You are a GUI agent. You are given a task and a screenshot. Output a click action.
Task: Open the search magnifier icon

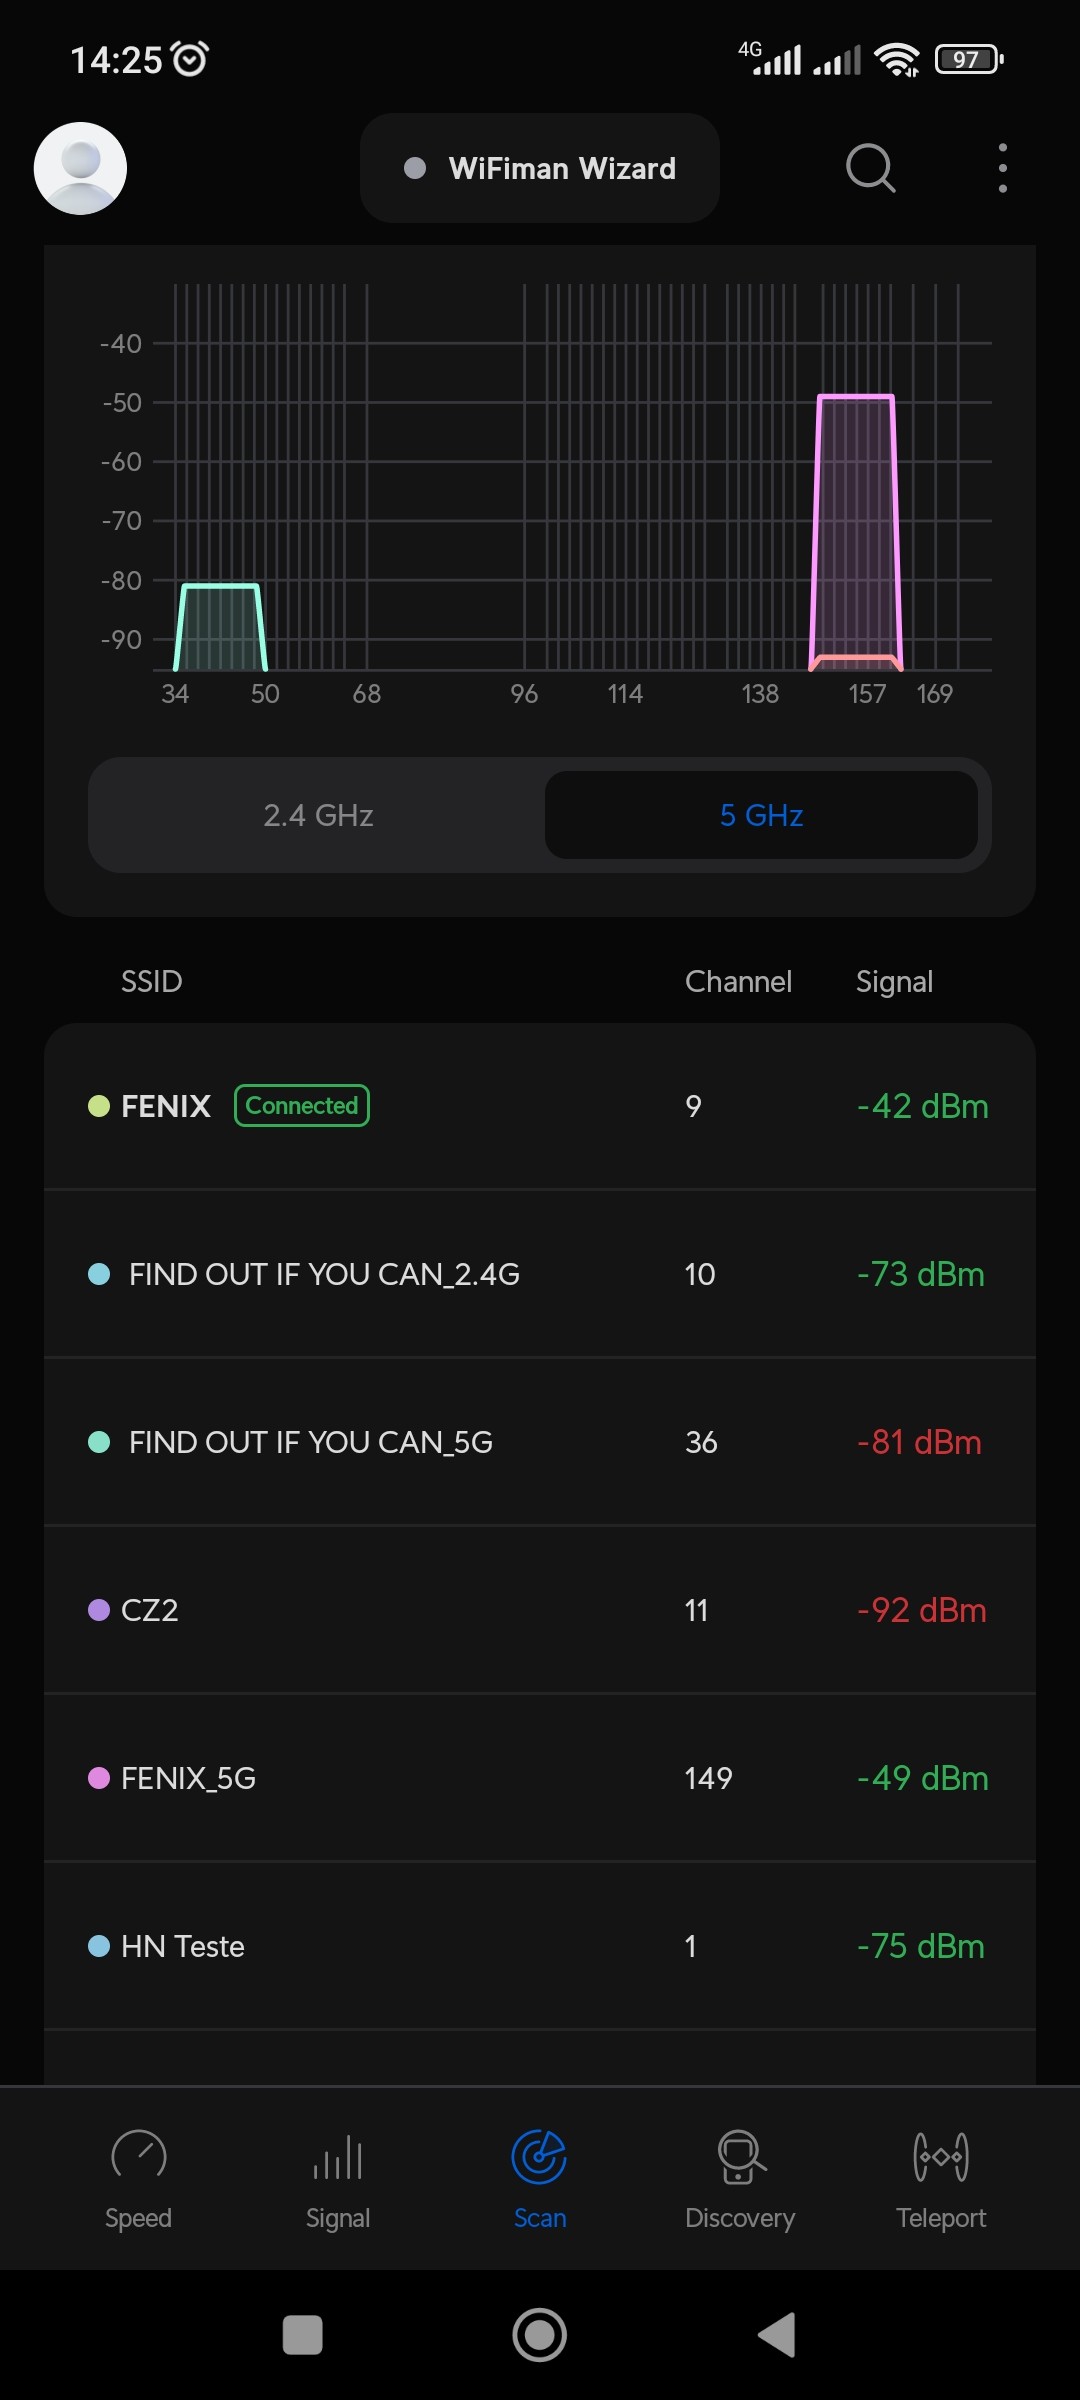tap(870, 168)
